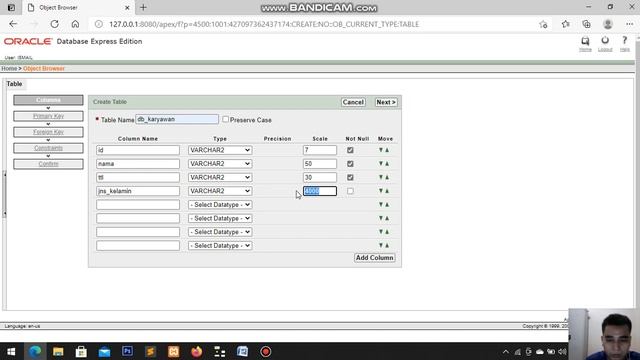Open Type dropdown for nama column
The height and width of the screenshot is (360, 640).
coord(220,164)
